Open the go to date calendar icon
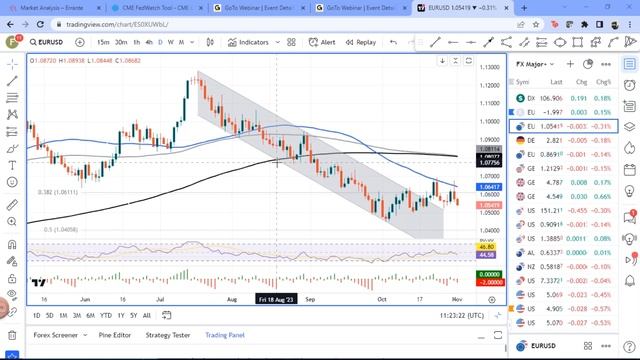The height and width of the screenshot is (360, 640). pos(167,315)
